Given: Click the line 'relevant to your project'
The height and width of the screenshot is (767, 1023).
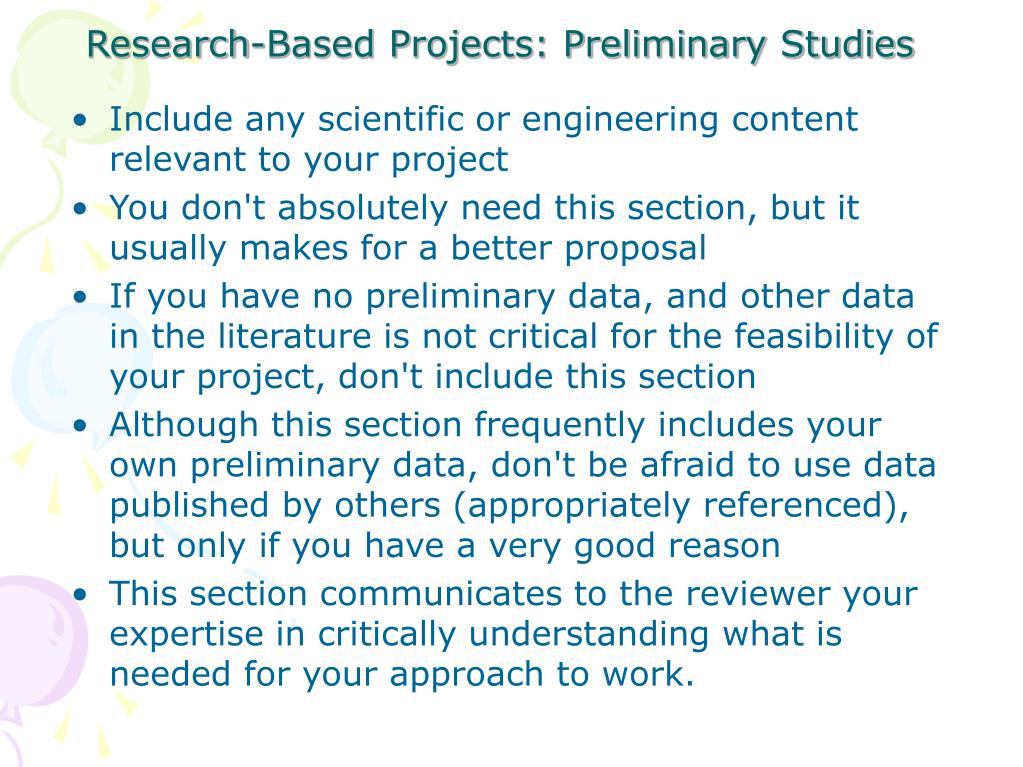Looking at the screenshot, I should (309, 160).
